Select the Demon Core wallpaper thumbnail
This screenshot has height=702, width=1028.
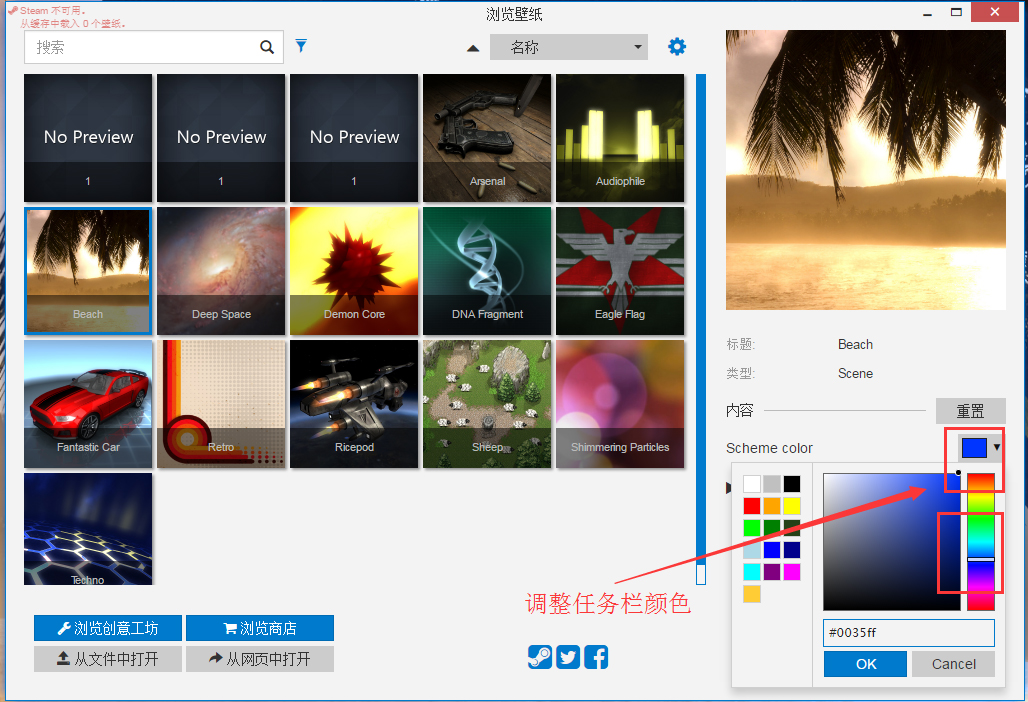tap(354, 271)
